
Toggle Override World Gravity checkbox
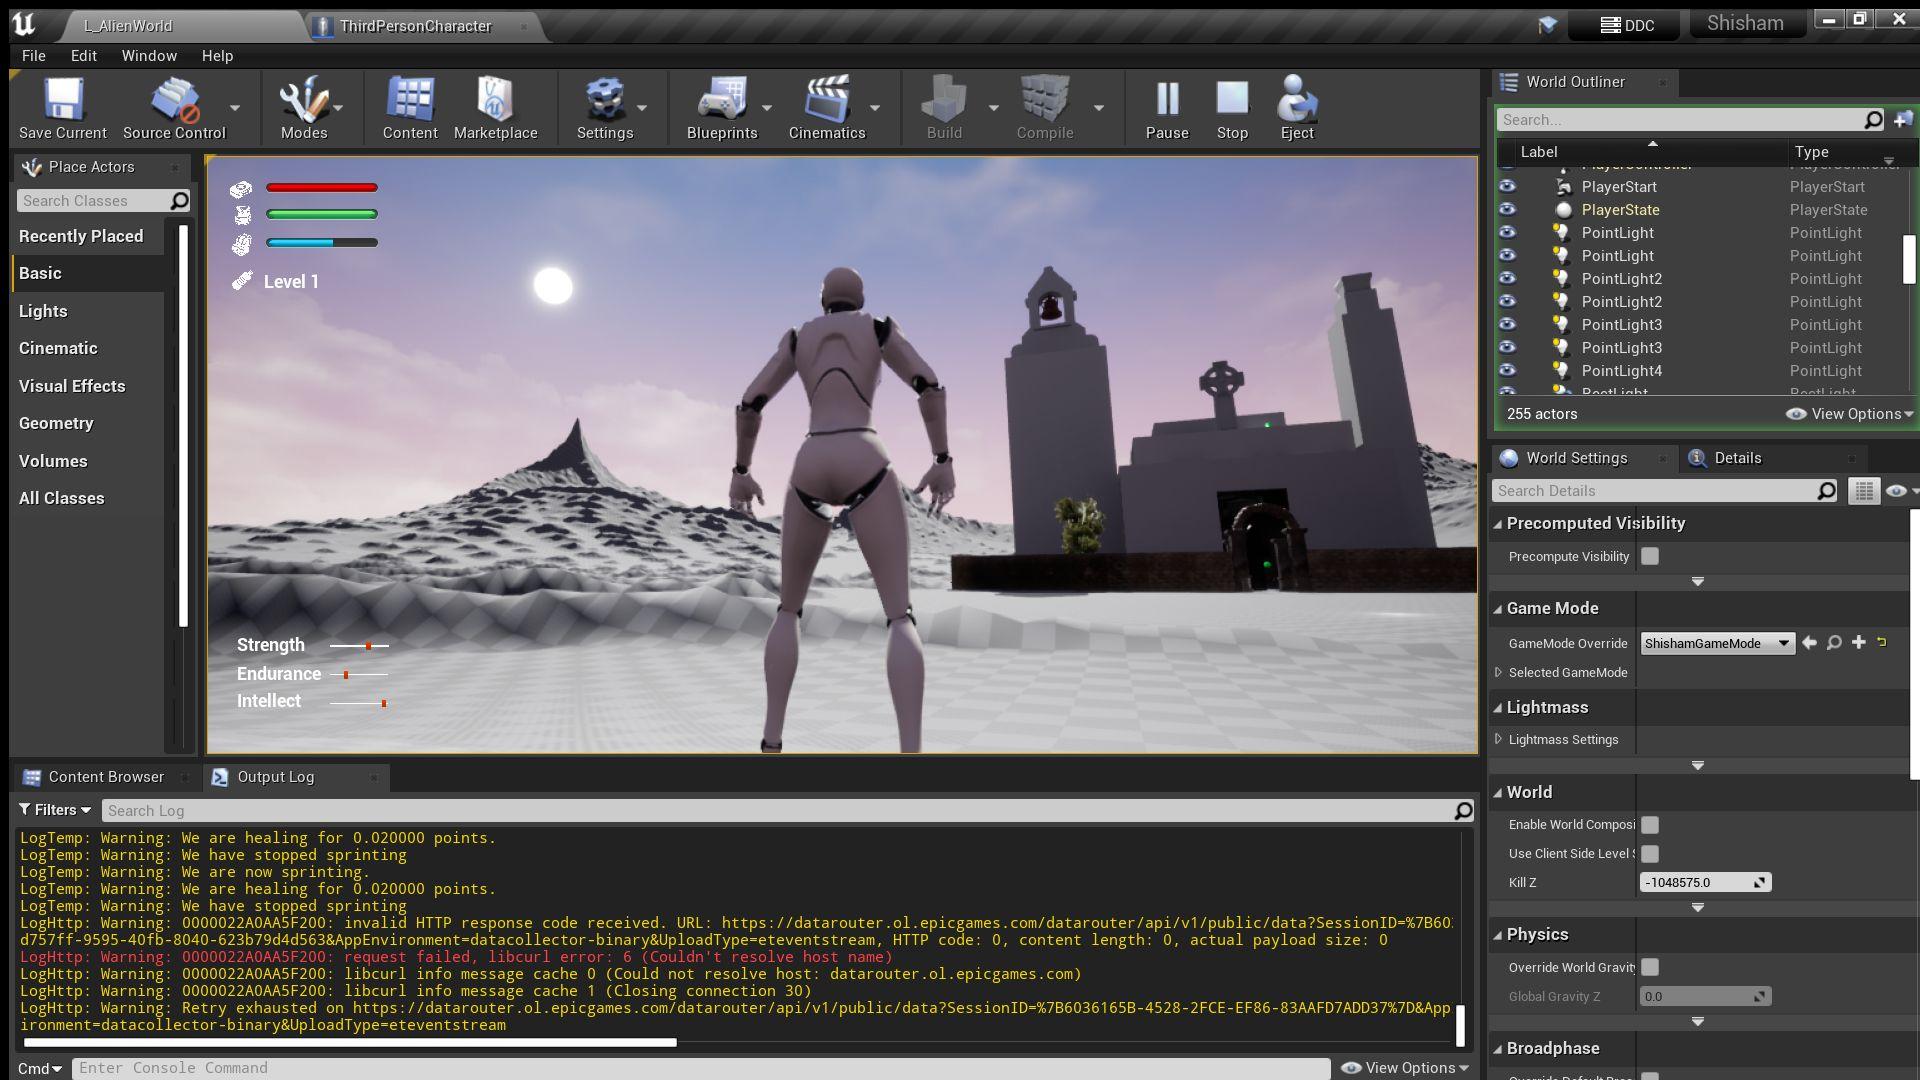pyautogui.click(x=1650, y=967)
